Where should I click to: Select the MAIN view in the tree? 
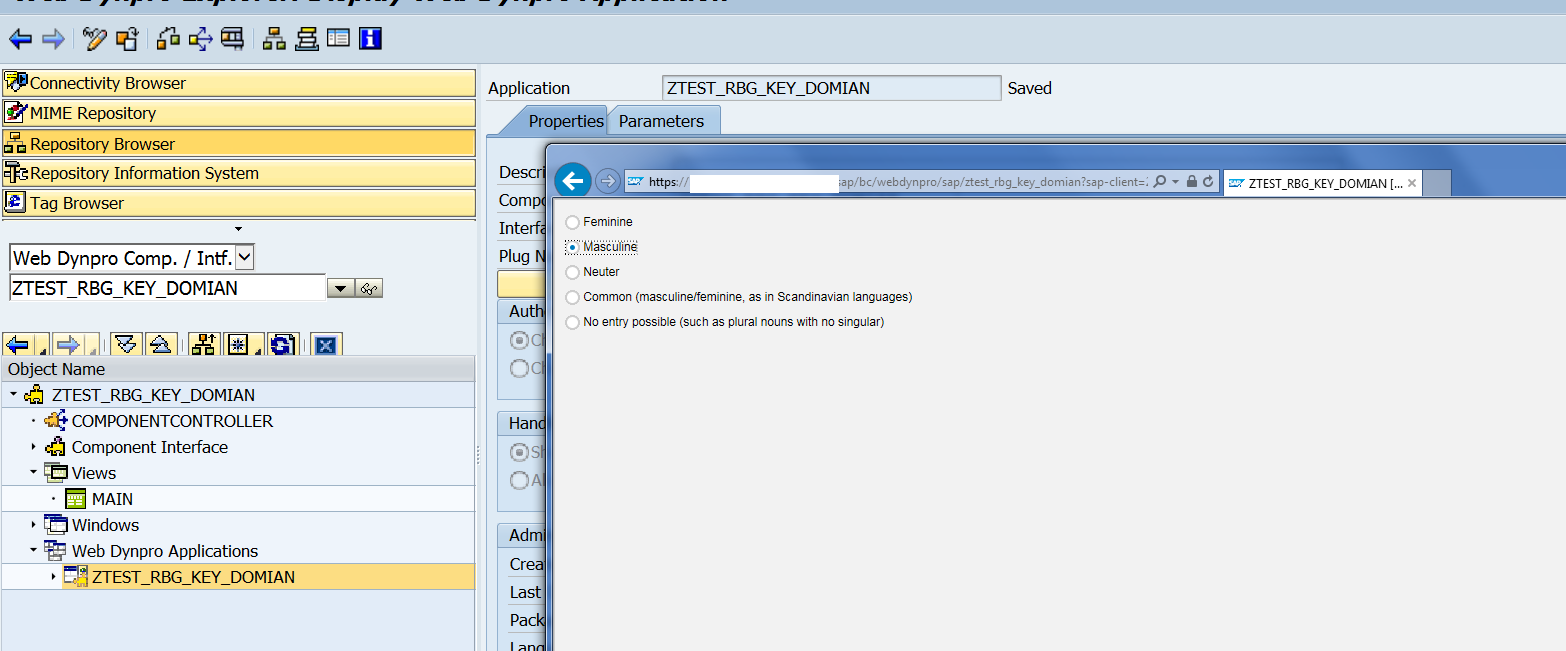(x=112, y=499)
